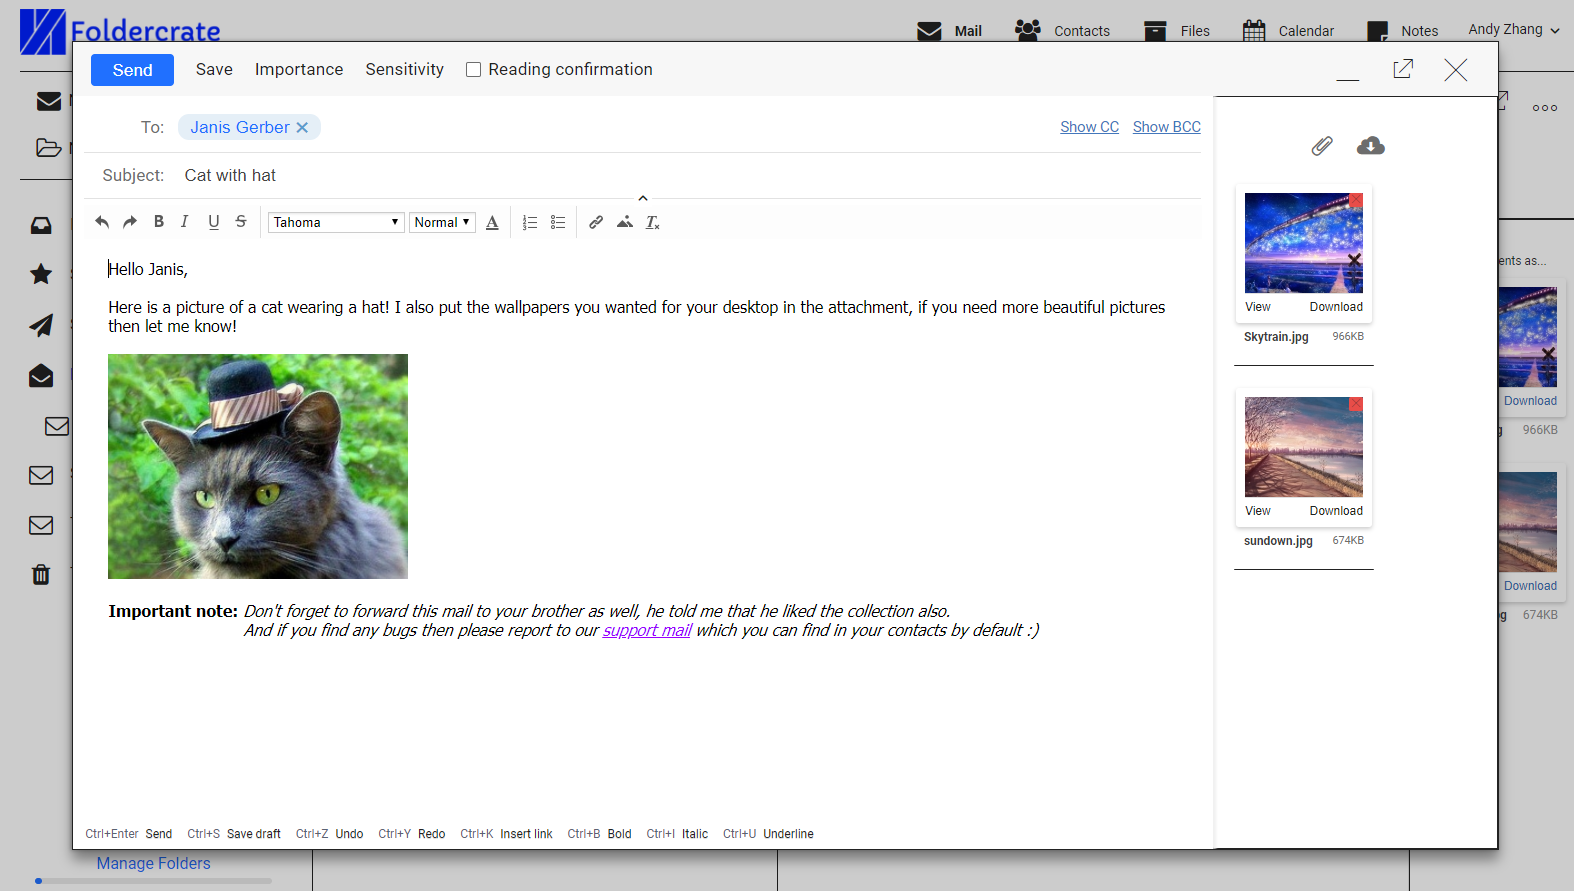Switch to the Mail section

pos(950,31)
